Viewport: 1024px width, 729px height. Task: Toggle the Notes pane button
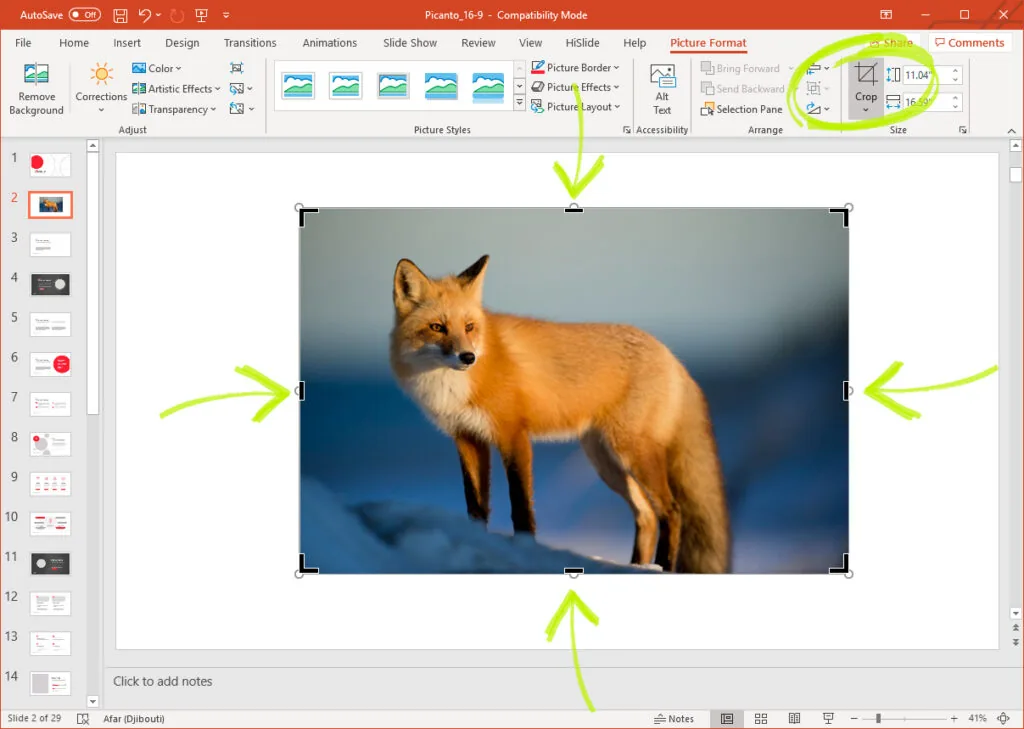[x=675, y=719]
